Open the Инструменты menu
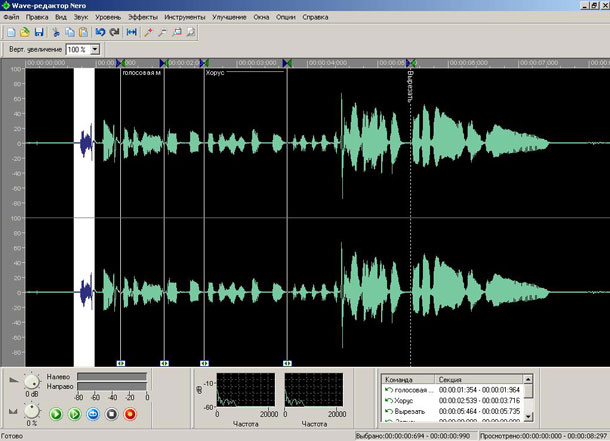Image resolution: width=610 pixels, height=441 pixels. [184, 17]
